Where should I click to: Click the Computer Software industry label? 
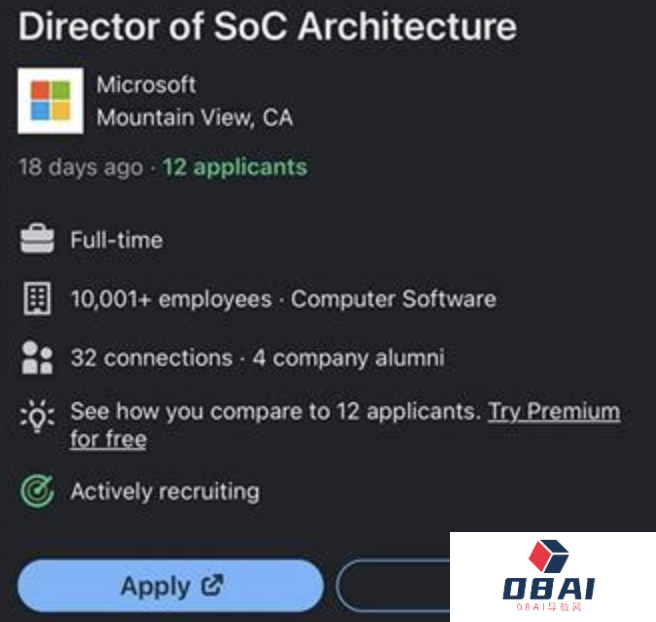[x=394, y=299]
